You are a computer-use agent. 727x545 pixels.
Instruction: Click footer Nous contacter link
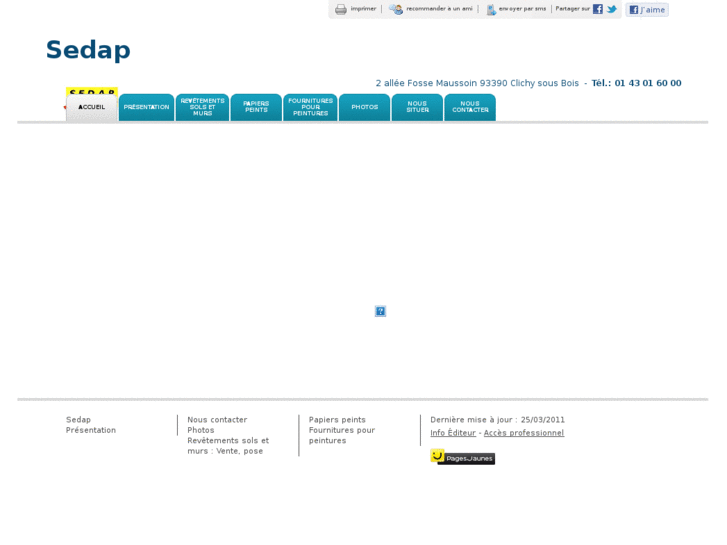[x=217, y=420]
